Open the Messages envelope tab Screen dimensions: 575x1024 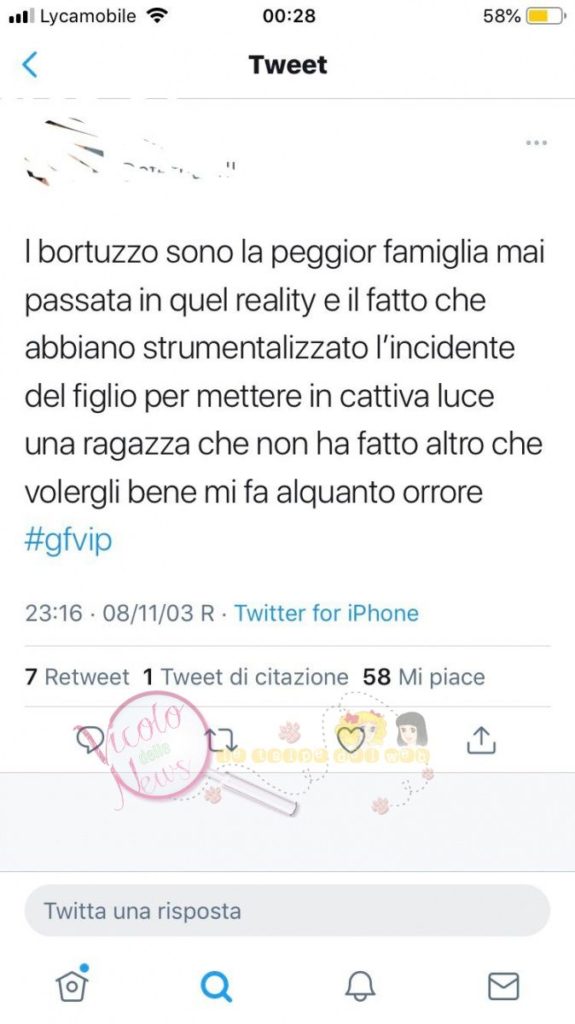[504, 985]
